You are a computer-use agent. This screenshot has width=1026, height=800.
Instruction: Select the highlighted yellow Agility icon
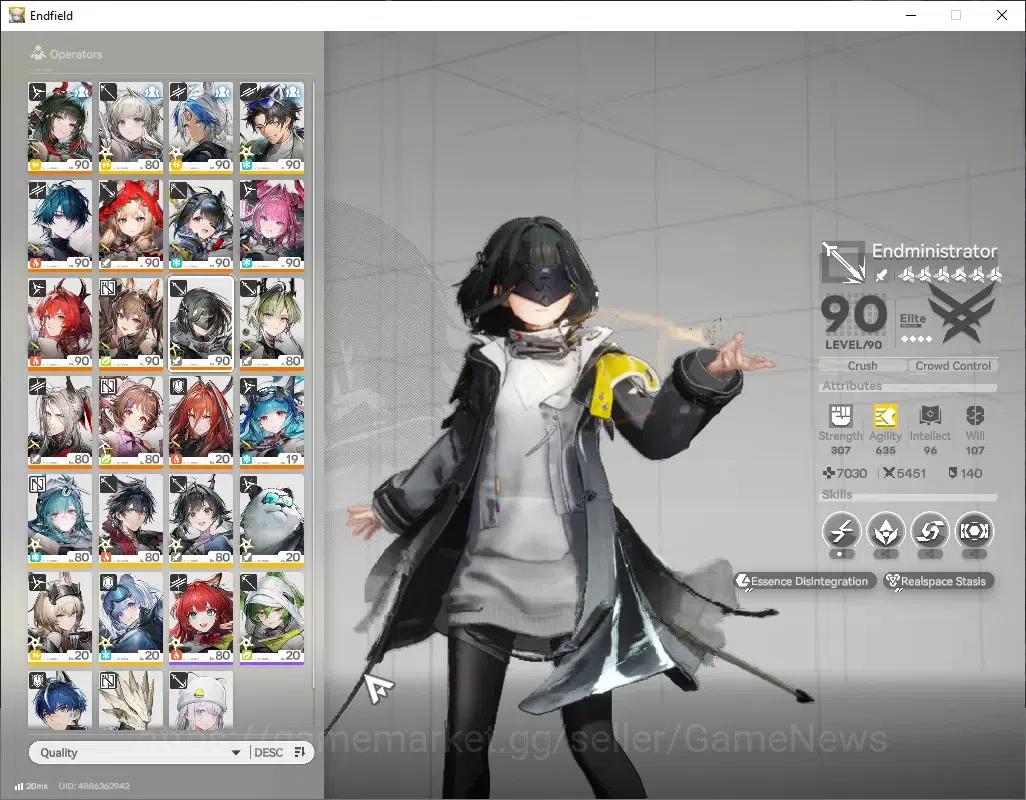[x=885, y=415]
